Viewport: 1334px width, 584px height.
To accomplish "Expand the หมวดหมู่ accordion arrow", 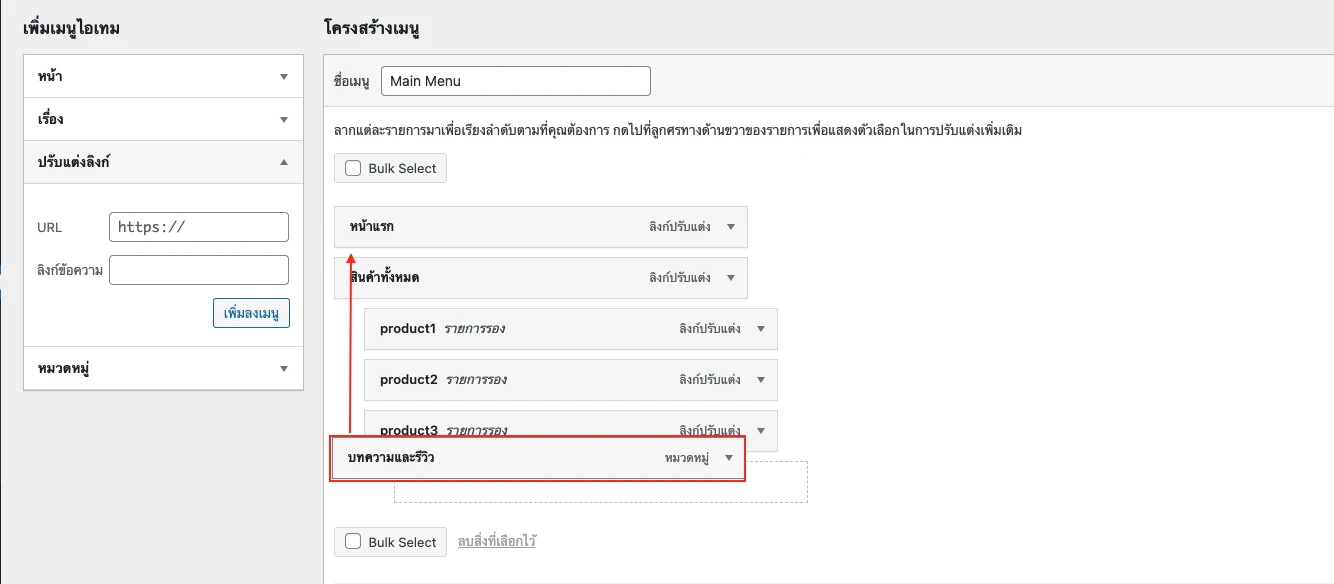I will (x=284, y=369).
